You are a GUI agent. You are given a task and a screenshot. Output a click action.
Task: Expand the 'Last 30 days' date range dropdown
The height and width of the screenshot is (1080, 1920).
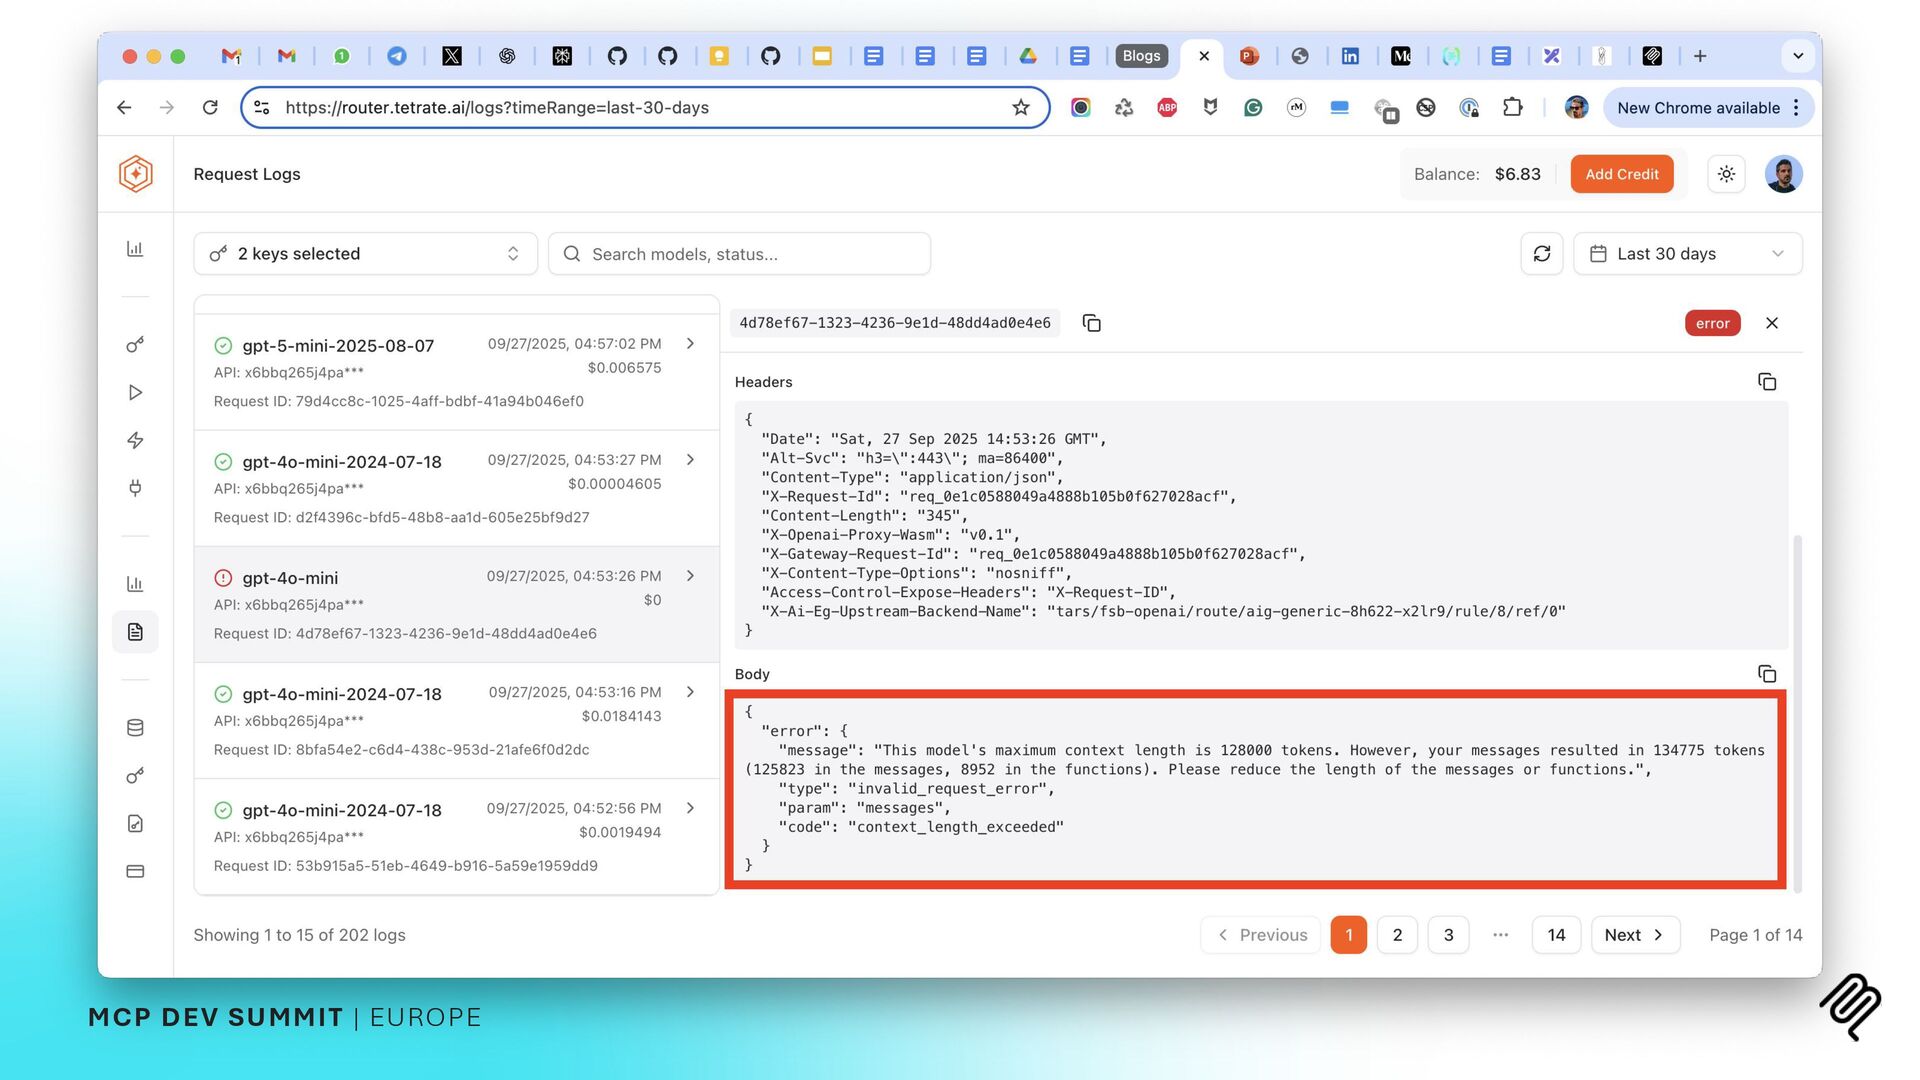click(1687, 254)
